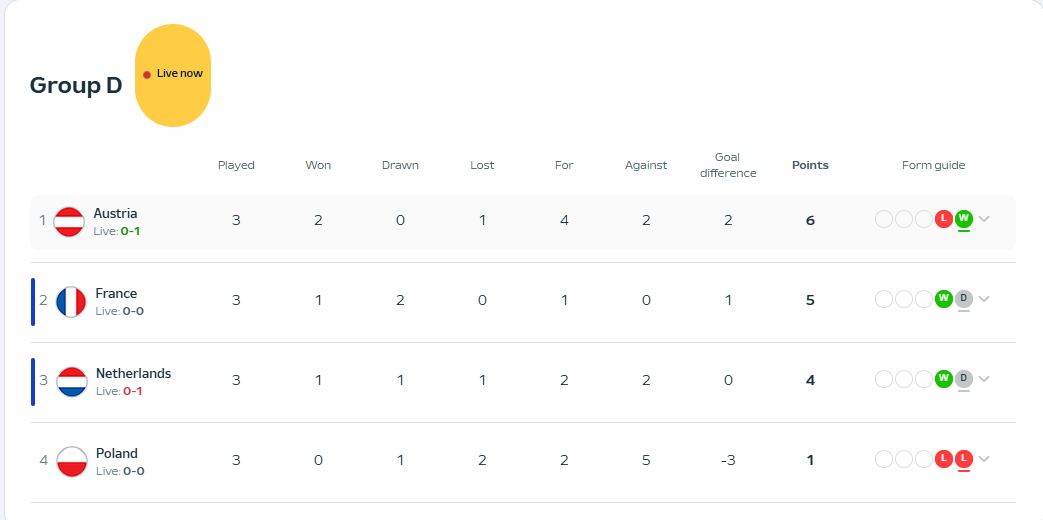1043x520 pixels.
Task: Click the Goal difference column header
Action: (x=728, y=165)
